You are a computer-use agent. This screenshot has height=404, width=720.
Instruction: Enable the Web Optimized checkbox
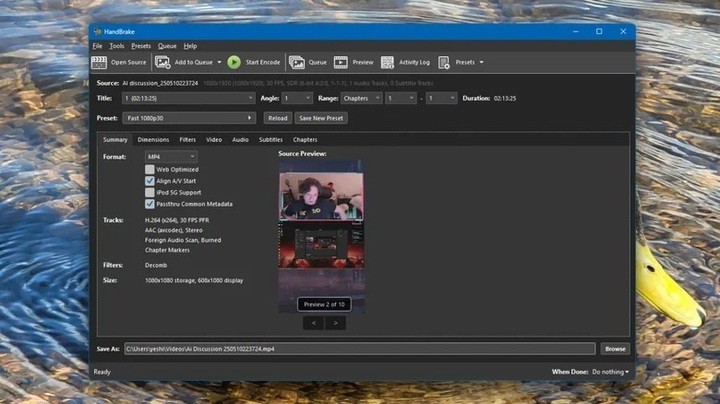(150, 169)
